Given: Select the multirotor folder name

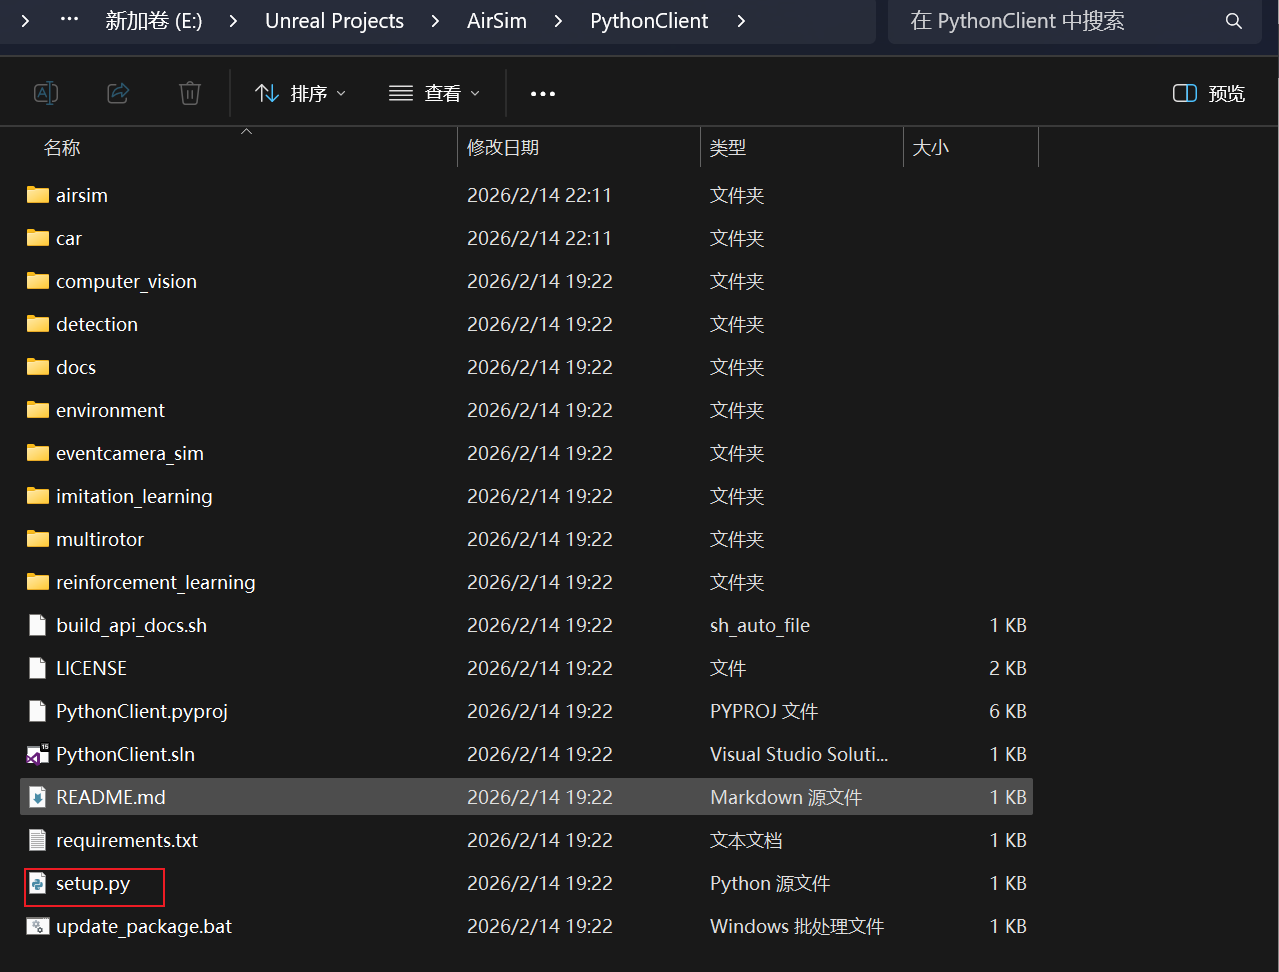Looking at the screenshot, I should 100,539.
